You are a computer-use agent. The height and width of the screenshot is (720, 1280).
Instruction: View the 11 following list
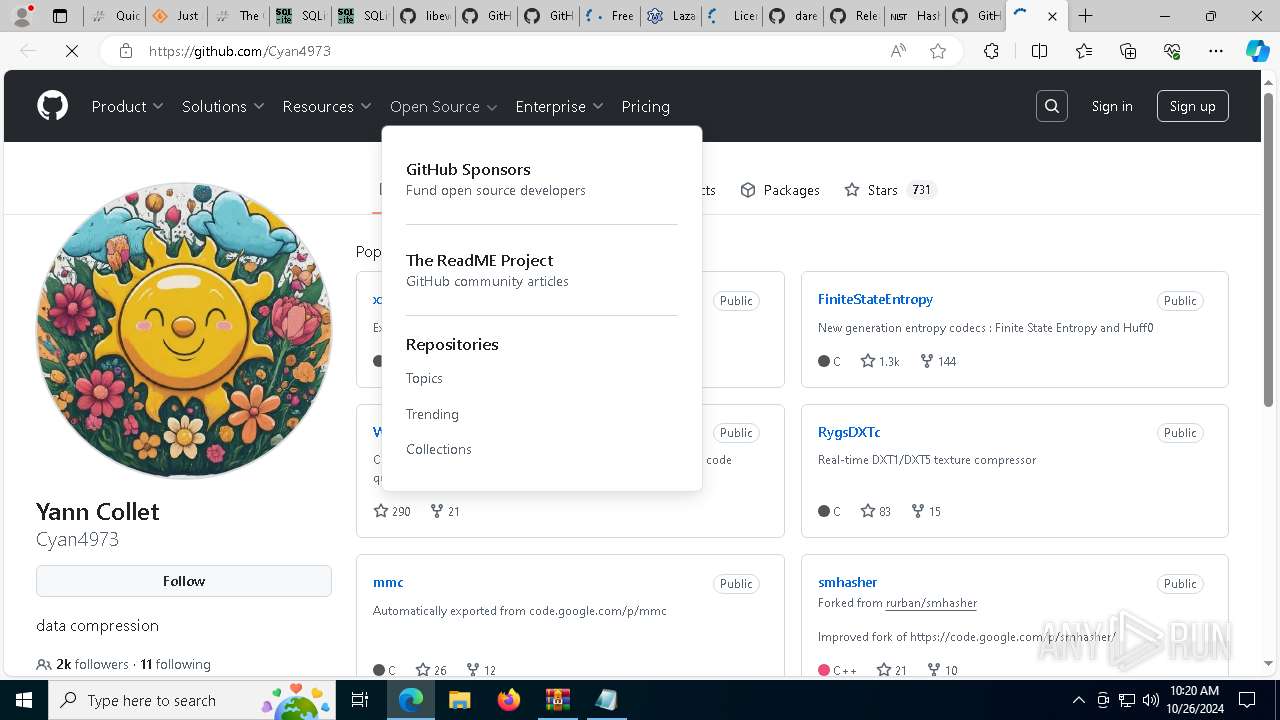(175, 664)
